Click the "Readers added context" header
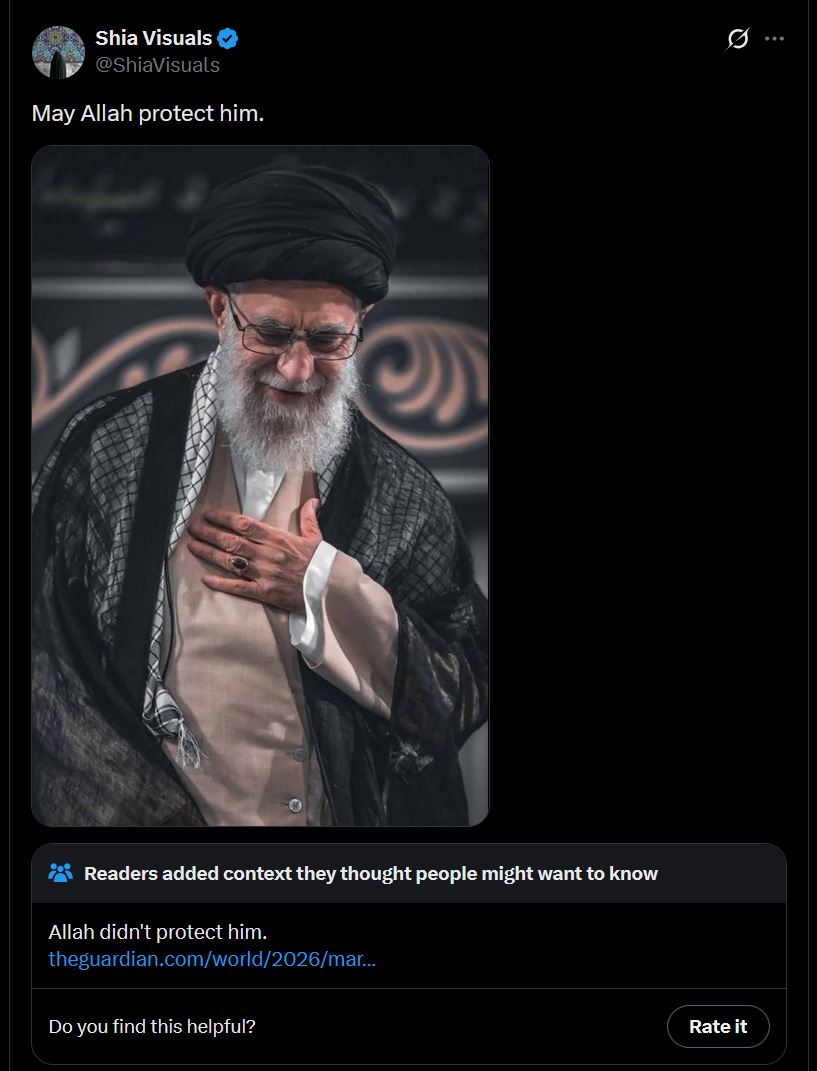Screen dimensions: 817x1071 click(370, 874)
